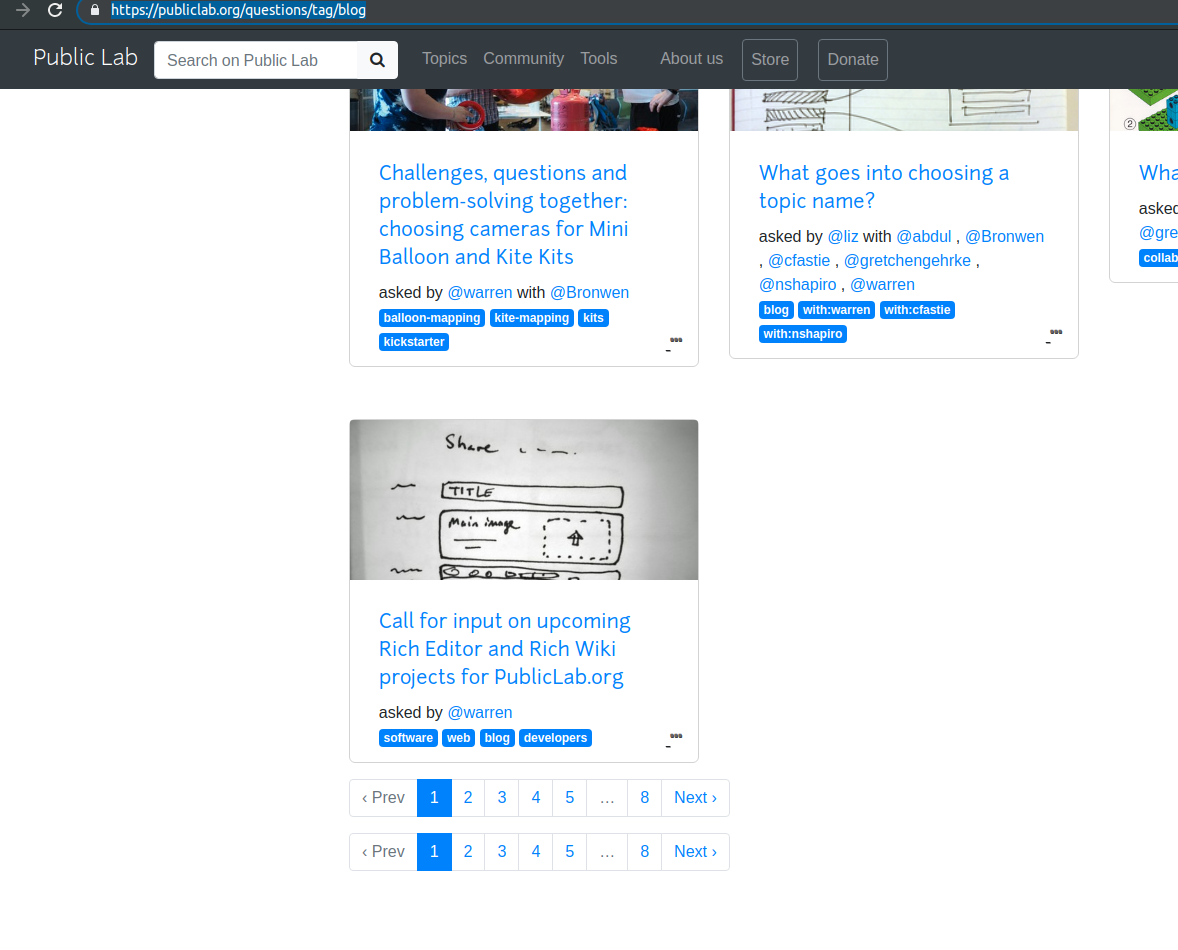Screen dimensions: 1178x950
Task: Open question about choosing a topic name
Action: 884,186
